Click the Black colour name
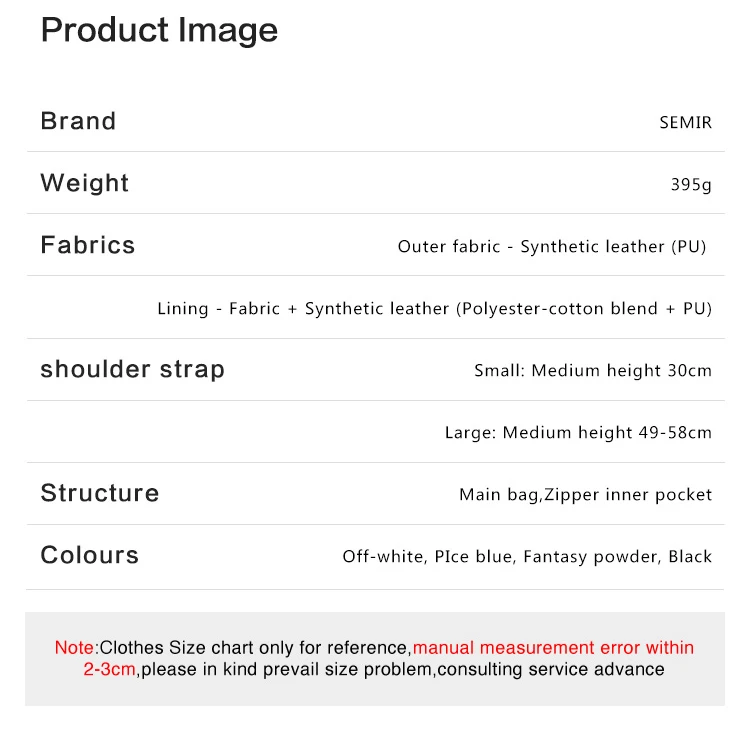The image size is (750, 740). pos(690,556)
